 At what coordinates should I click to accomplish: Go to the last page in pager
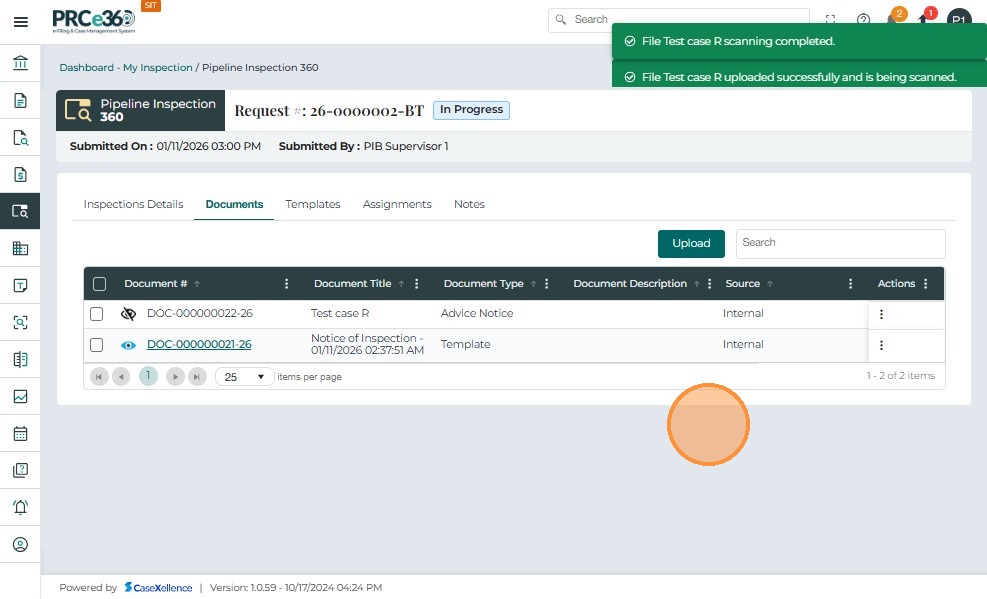coord(197,377)
